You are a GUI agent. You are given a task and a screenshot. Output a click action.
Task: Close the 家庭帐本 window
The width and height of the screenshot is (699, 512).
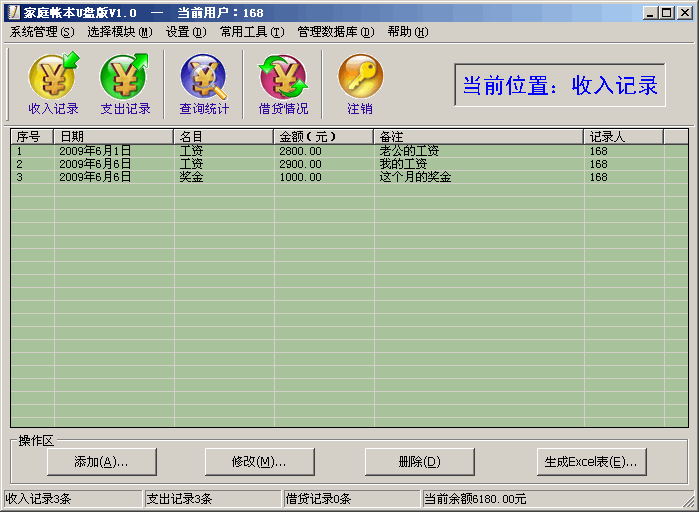684,13
